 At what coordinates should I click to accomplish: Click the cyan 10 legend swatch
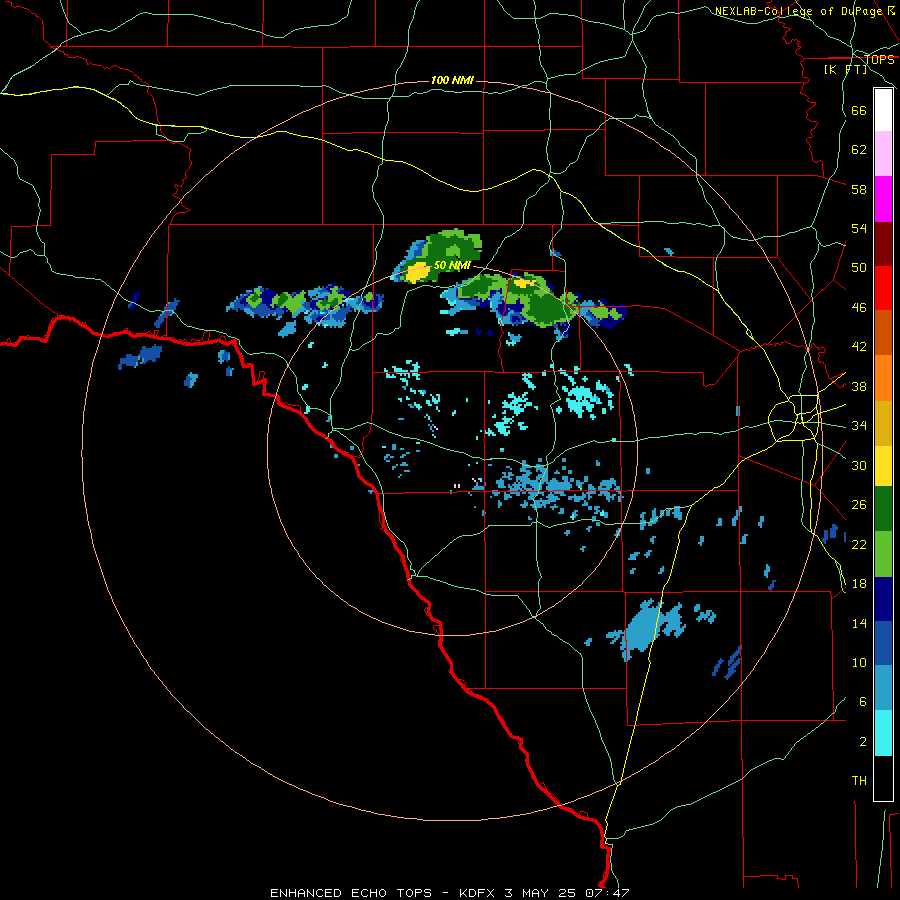[883, 733]
